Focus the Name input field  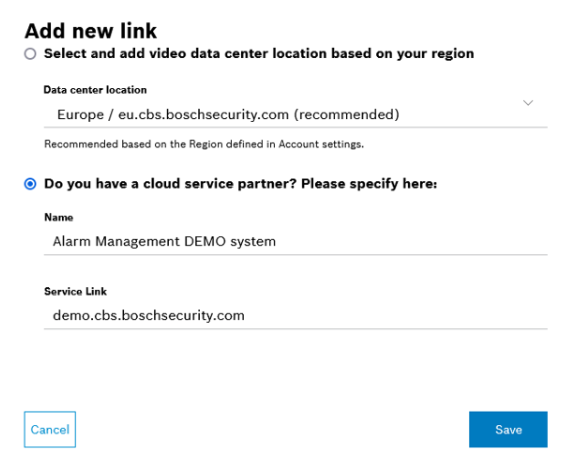click(295, 242)
